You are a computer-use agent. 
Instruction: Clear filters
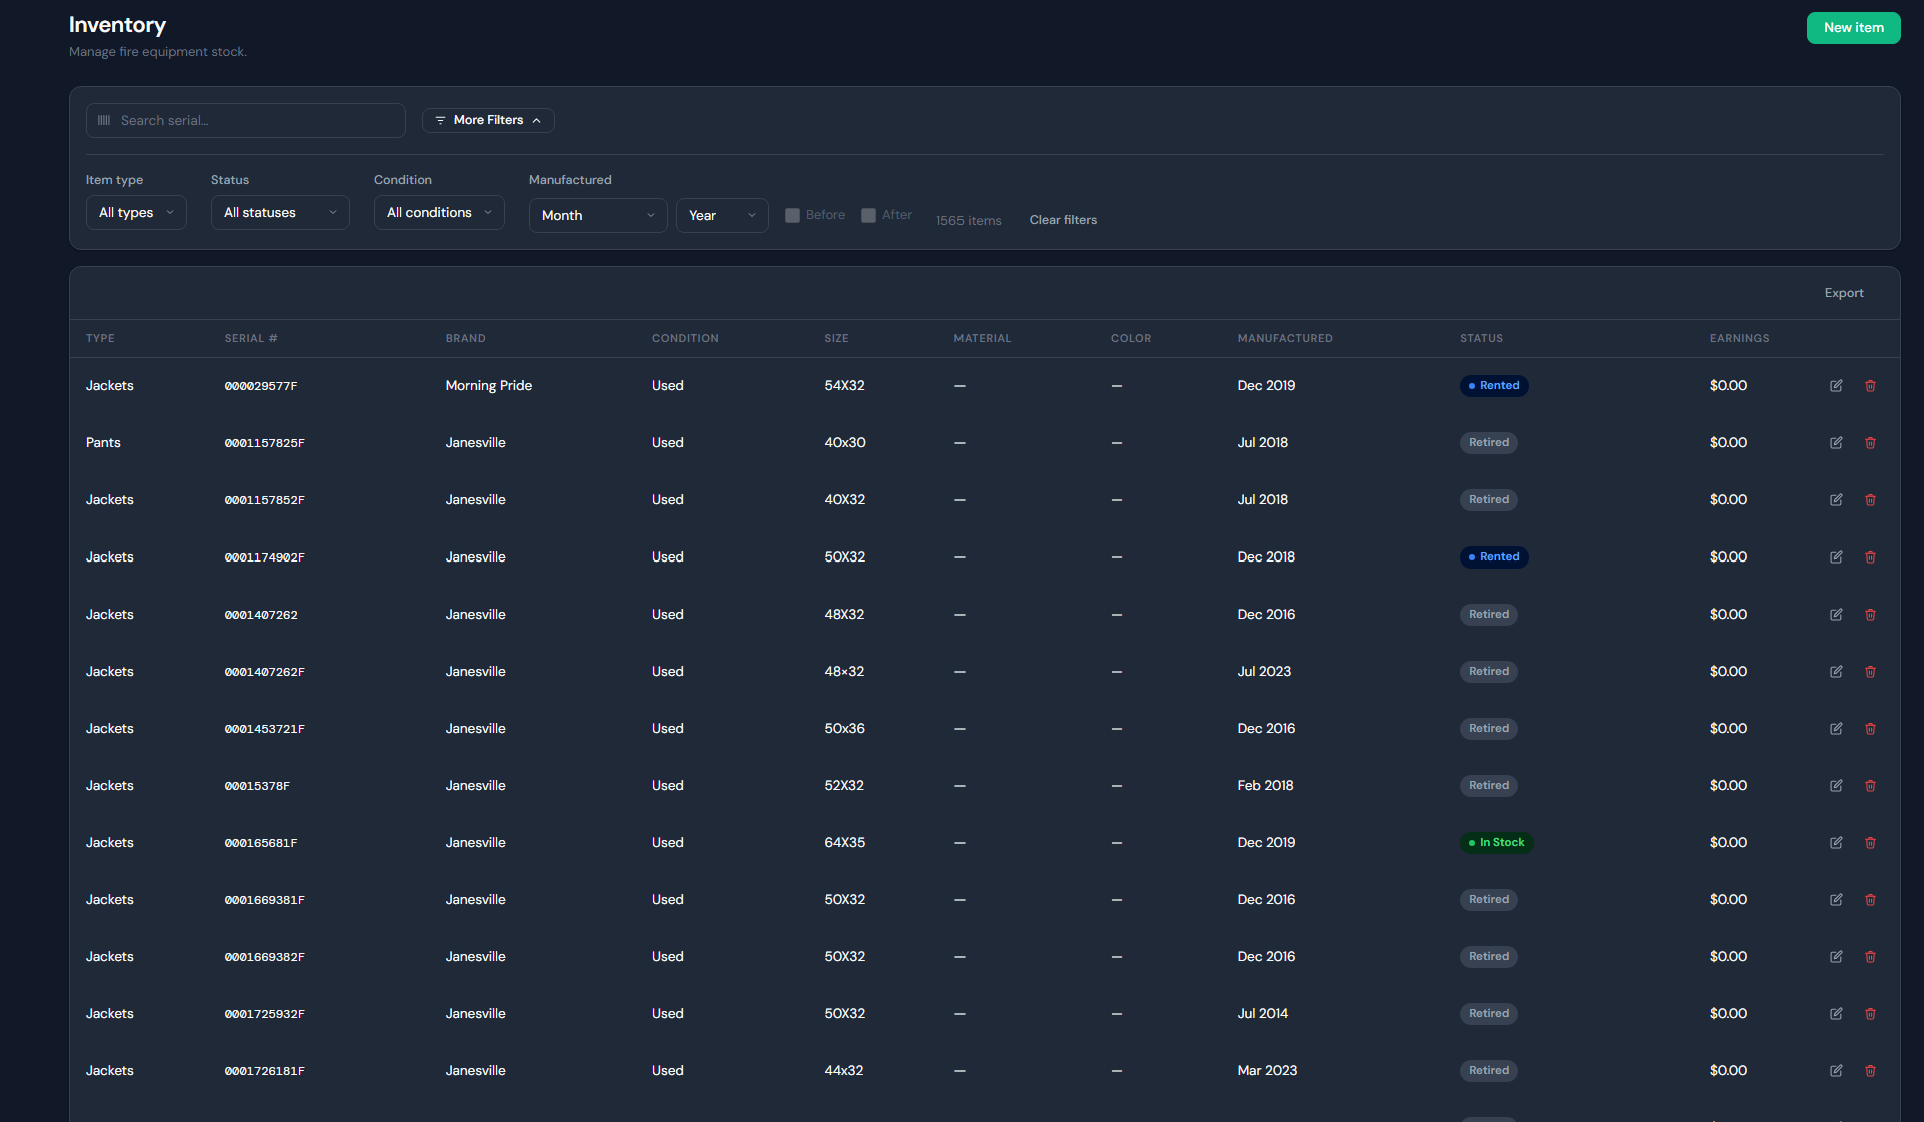coord(1063,220)
